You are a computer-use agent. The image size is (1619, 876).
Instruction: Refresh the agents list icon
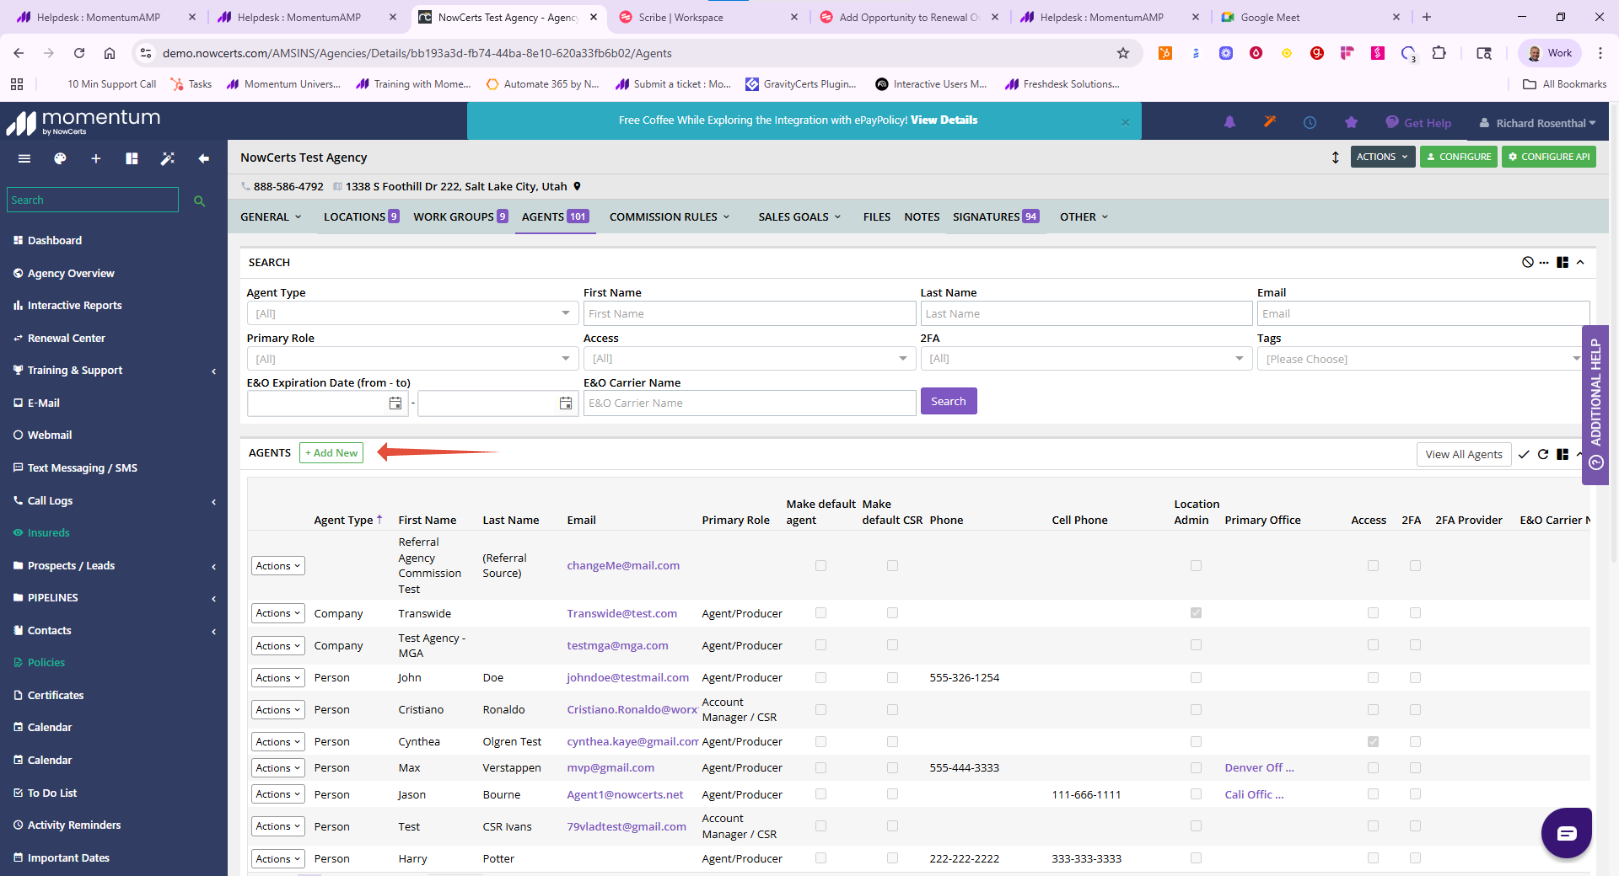[1543, 454]
